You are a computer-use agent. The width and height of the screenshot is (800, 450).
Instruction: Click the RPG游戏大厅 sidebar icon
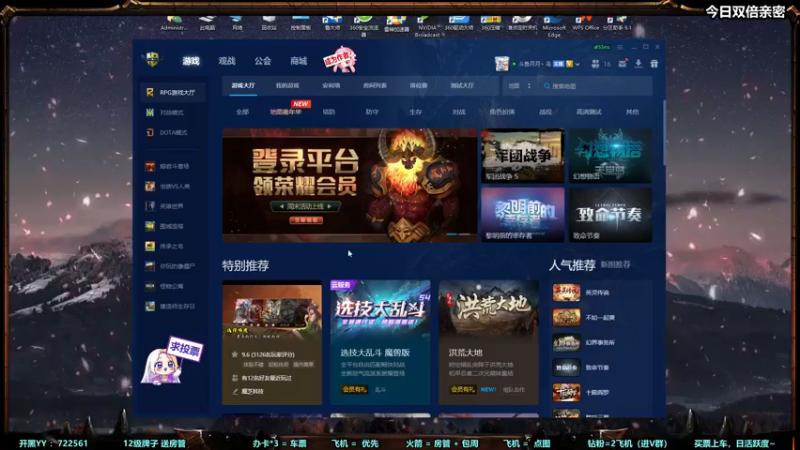tap(149, 92)
